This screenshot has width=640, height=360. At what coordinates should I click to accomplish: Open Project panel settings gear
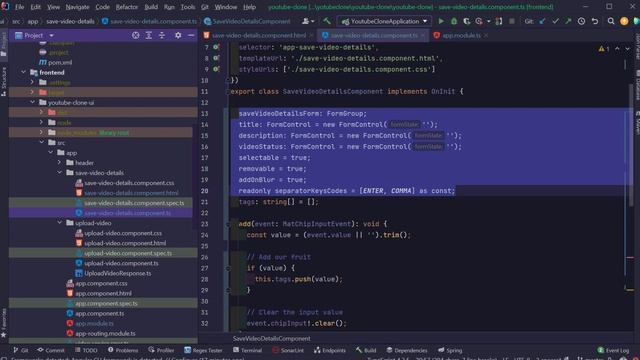coord(178,36)
